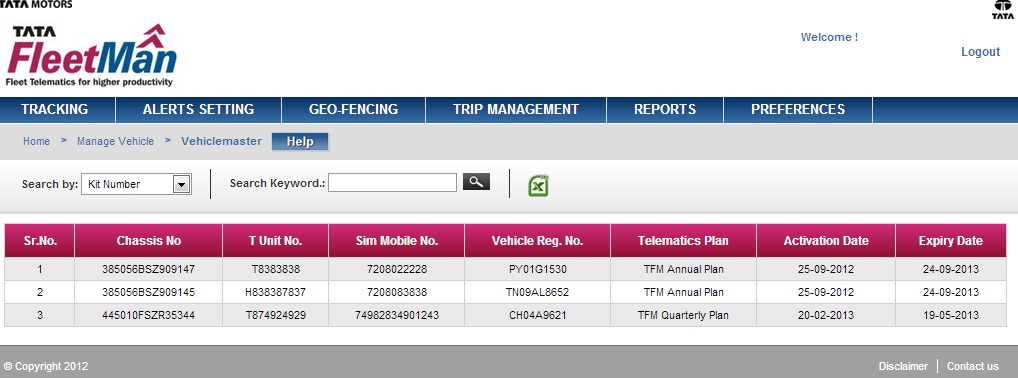The image size is (1018, 378).
Task: Sort by the Chassis No column header
Action: (149, 241)
